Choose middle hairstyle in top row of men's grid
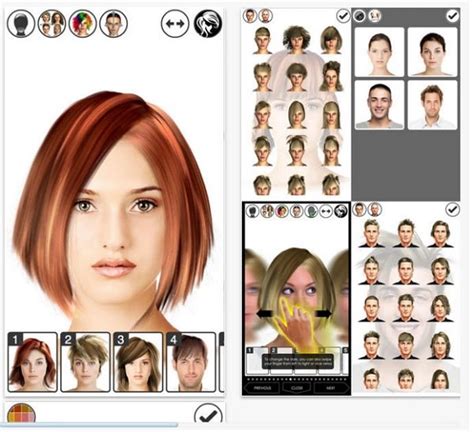This screenshot has width=474, height=432. (x=406, y=233)
